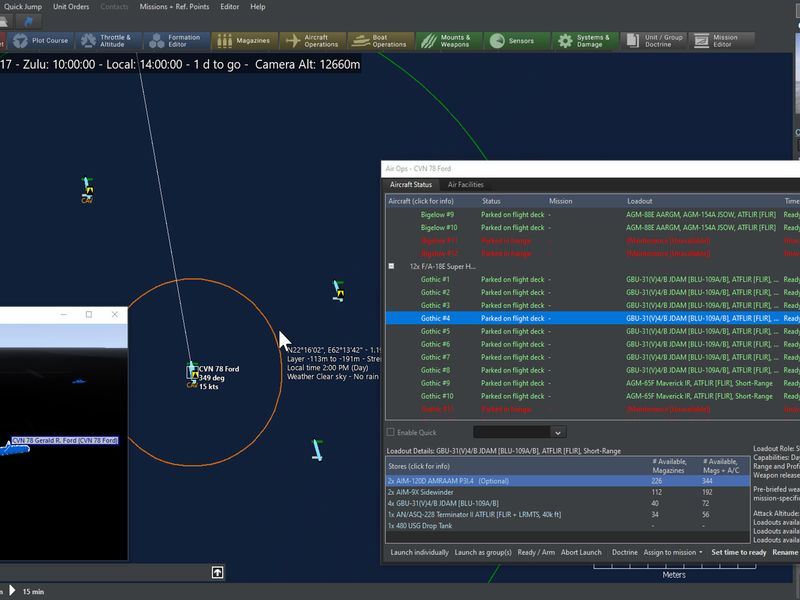This screenshot has height=600, width=800.
Task: Open the Magazines toolbar button
Action: 244,41
